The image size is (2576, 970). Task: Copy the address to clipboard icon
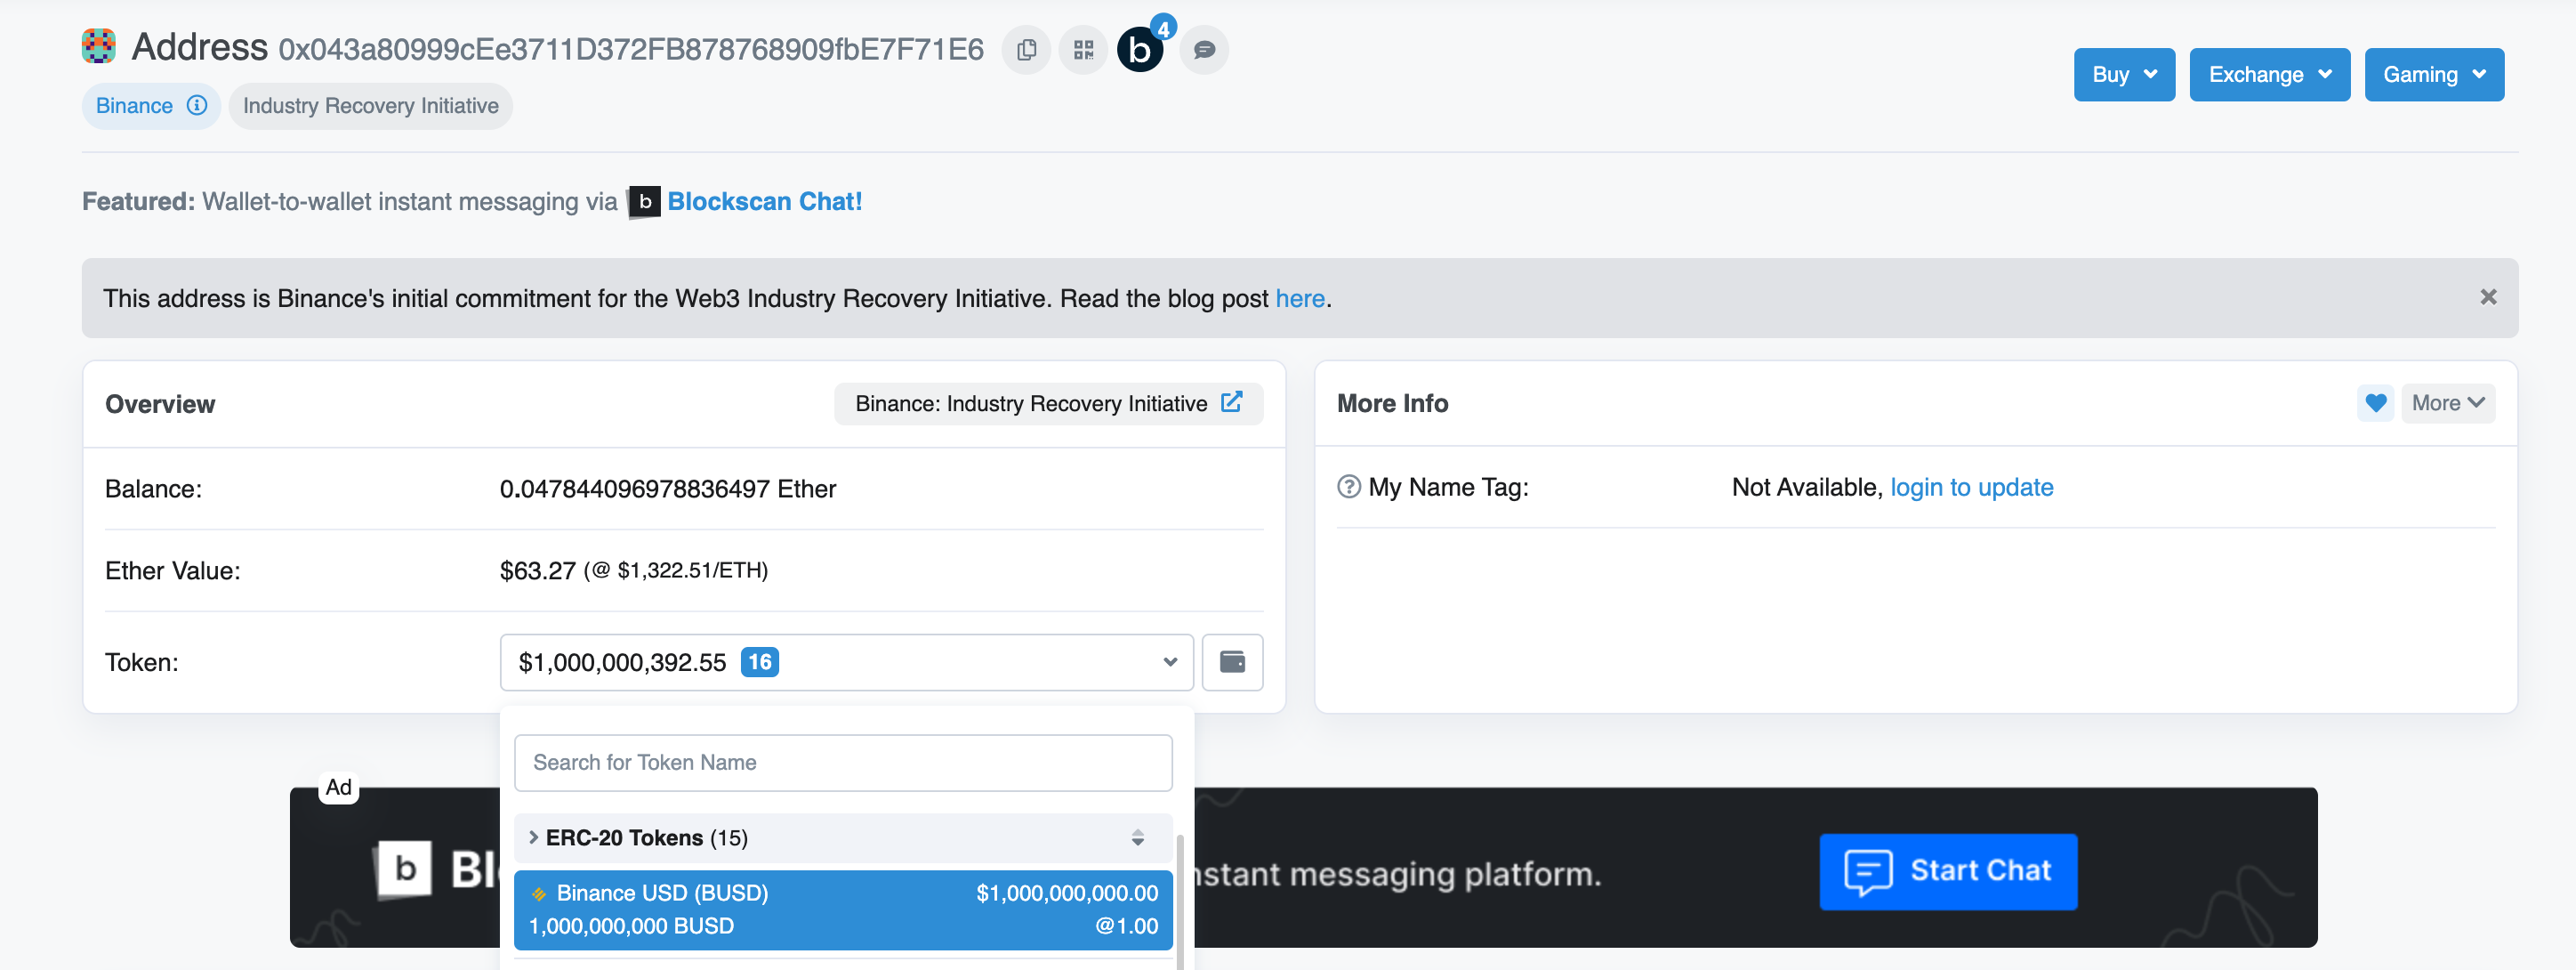pos(1026,50)
